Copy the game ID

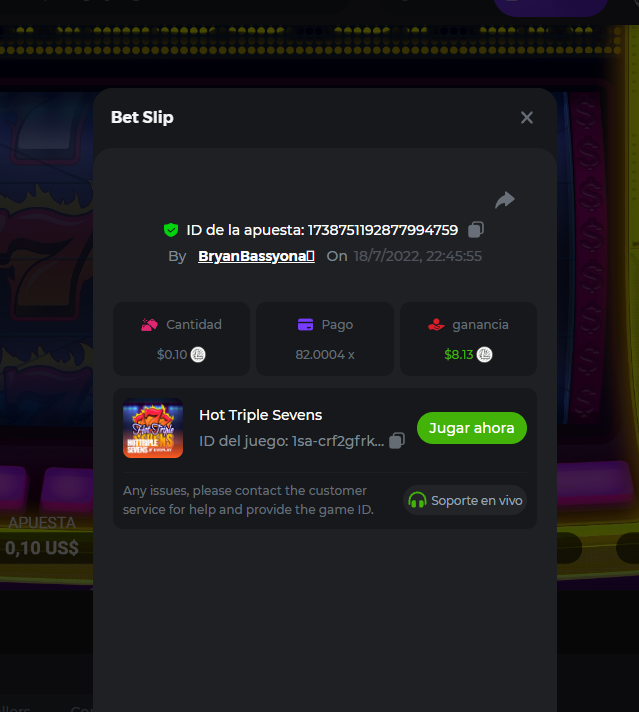(397, 440)
